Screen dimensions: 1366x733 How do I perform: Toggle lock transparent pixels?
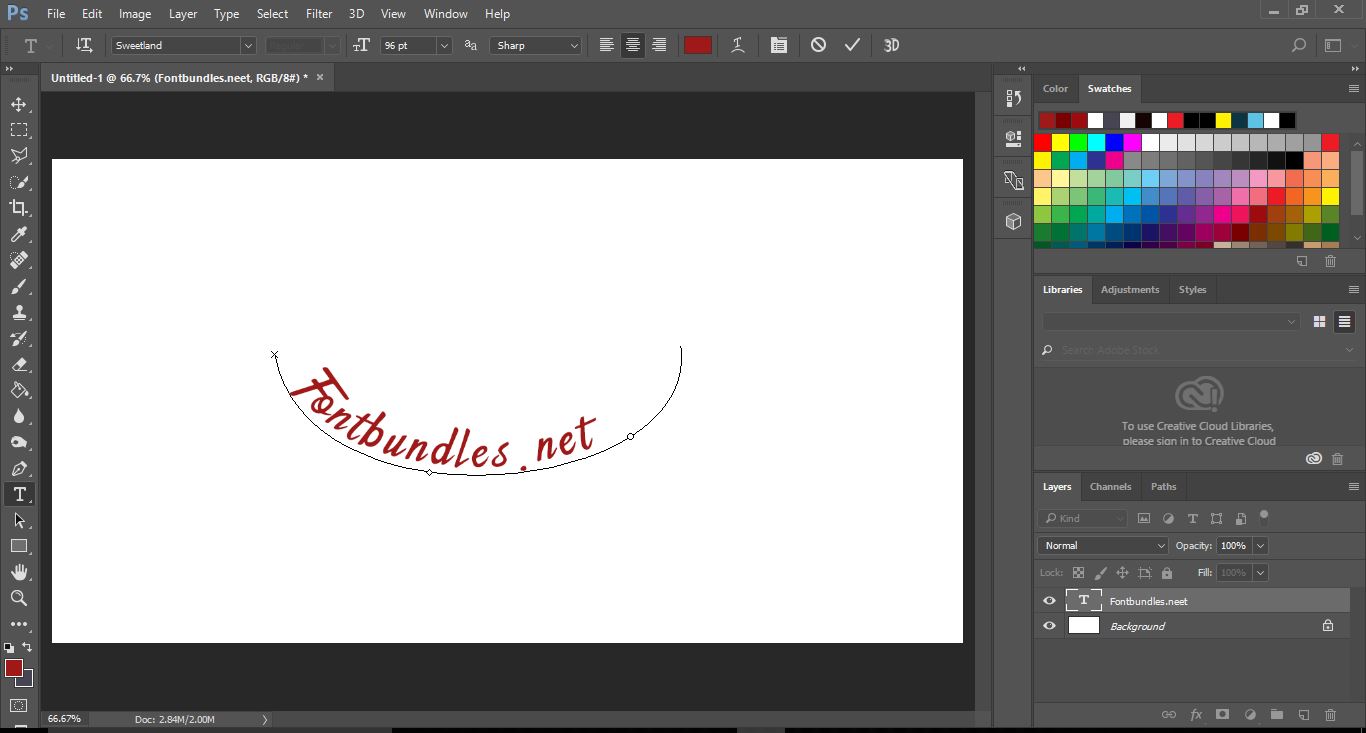[x=1078, y=573]
